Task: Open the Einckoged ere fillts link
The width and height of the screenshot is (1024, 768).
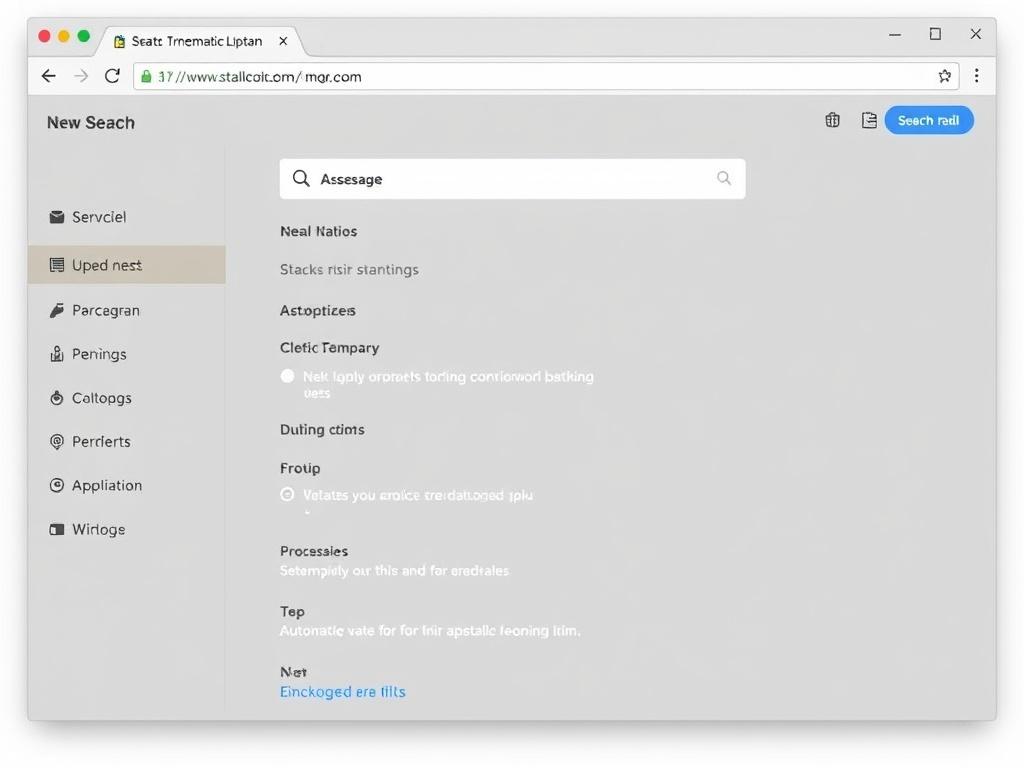Action: click(342, 692)
